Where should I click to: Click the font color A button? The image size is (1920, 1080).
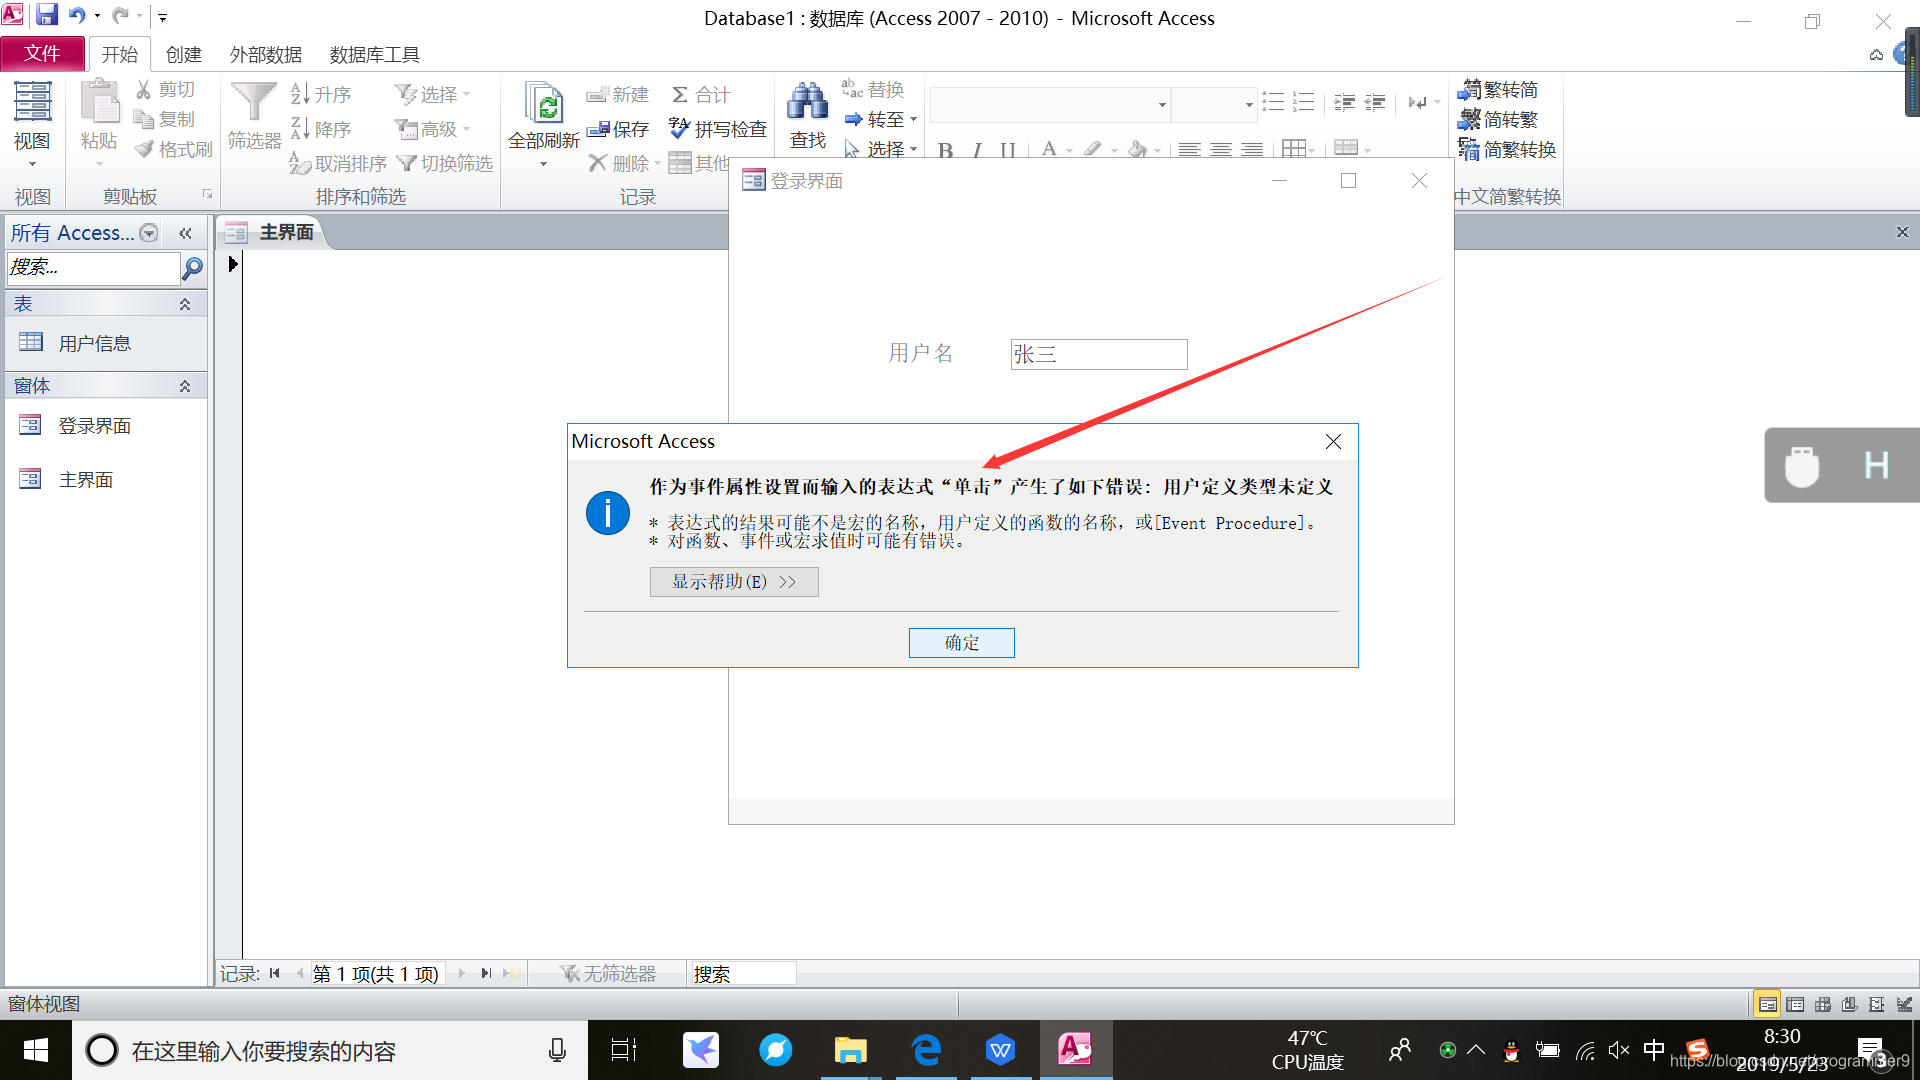pos(1048,150)
